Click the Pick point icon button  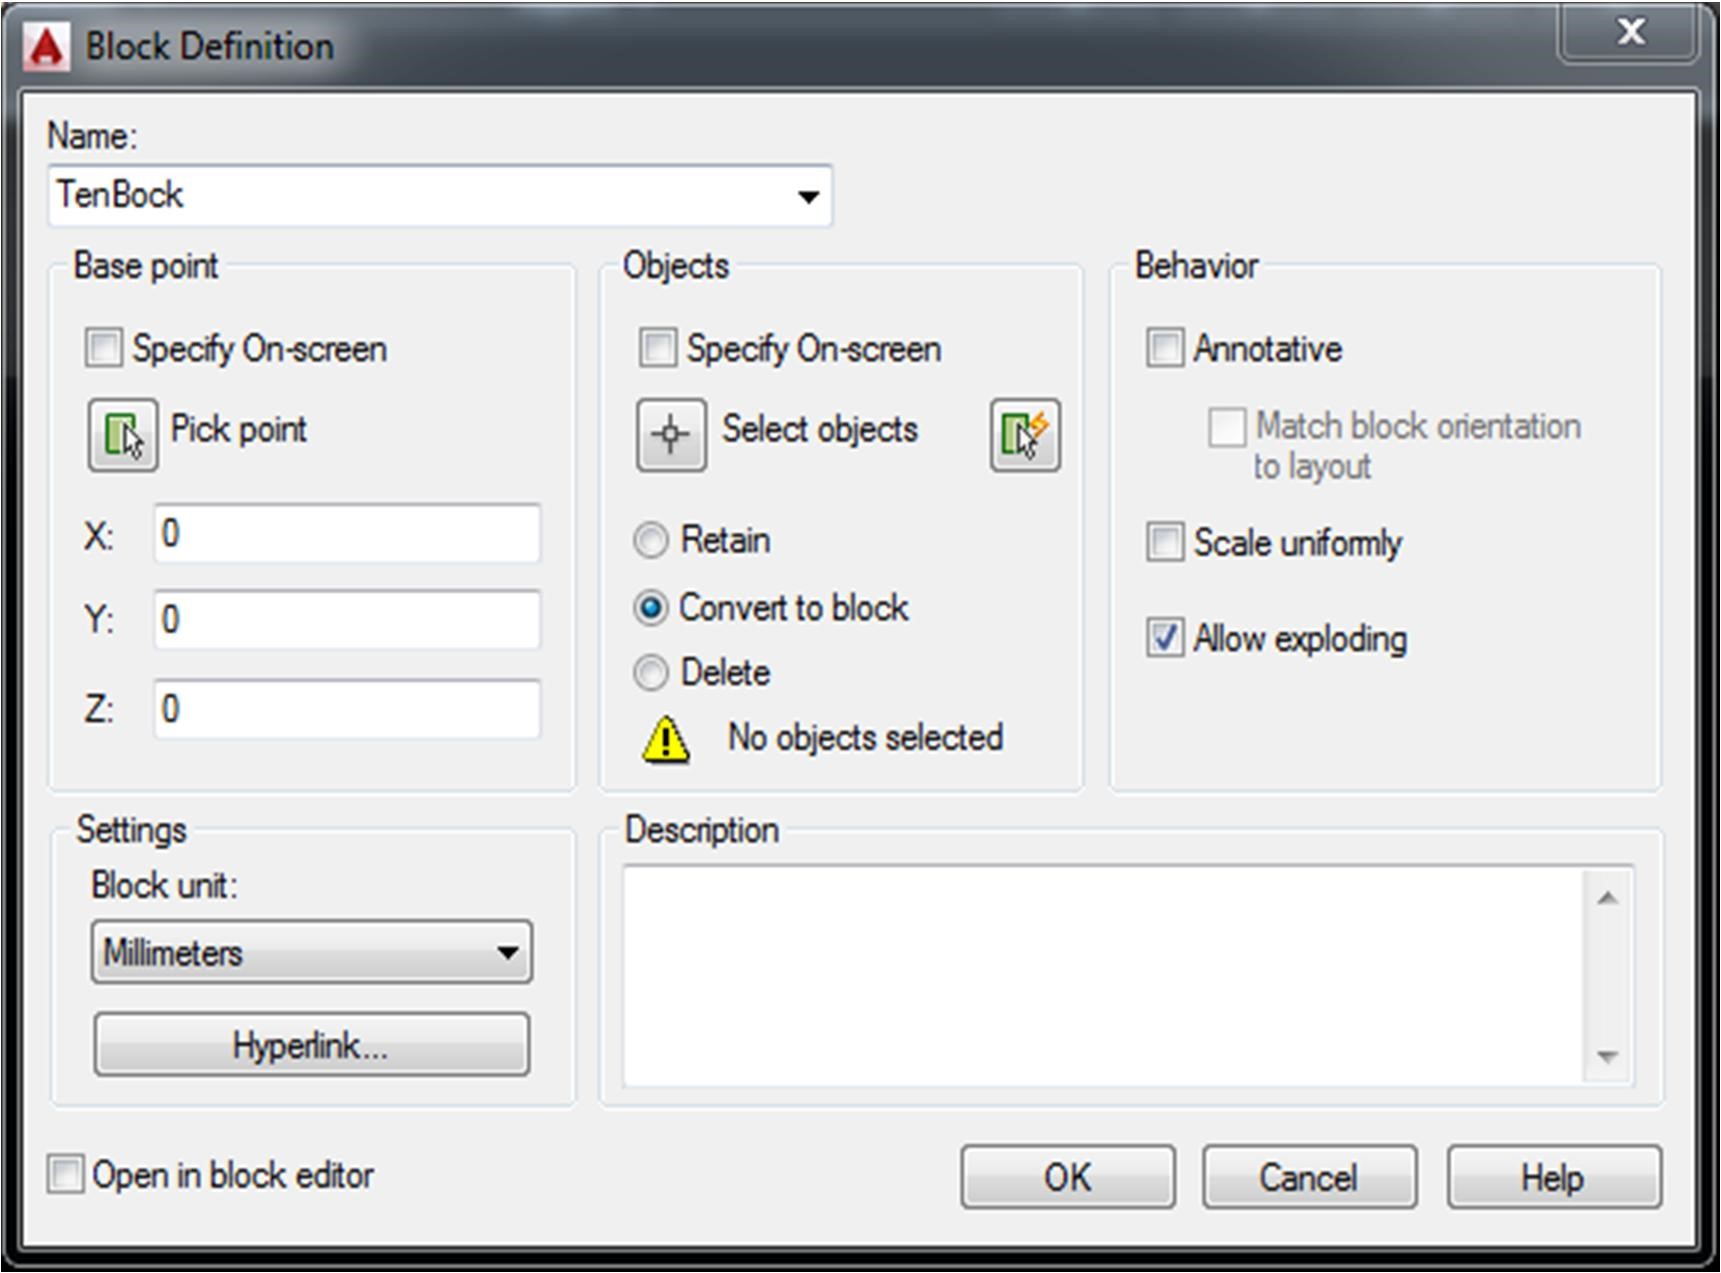[122, 435]
